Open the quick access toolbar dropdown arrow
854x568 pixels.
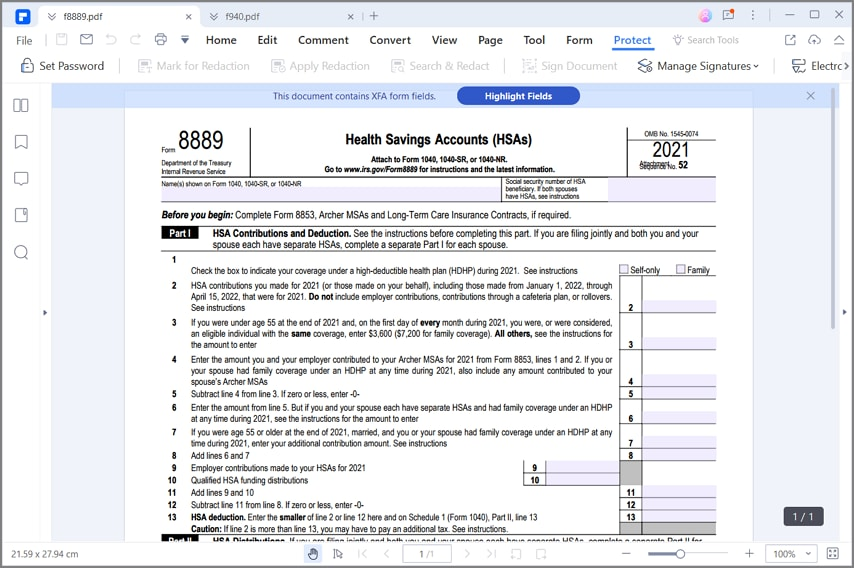[x=185, y=40]
